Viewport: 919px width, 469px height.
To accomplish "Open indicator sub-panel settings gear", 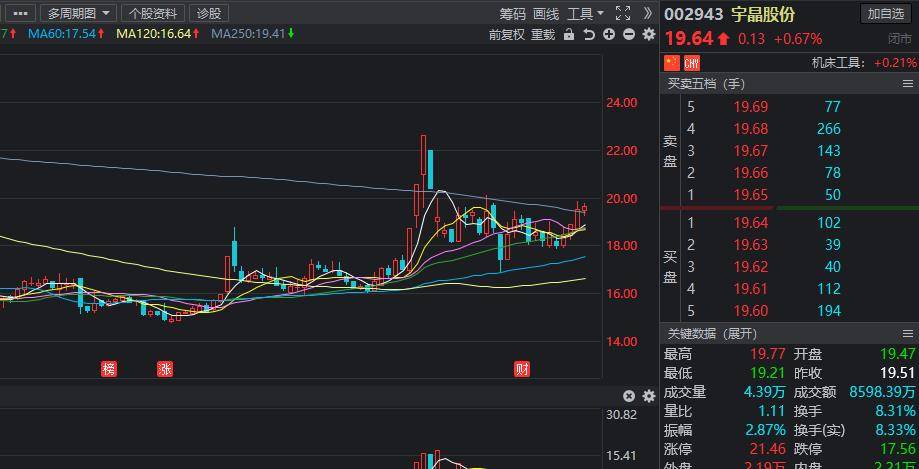I will 648,396.
